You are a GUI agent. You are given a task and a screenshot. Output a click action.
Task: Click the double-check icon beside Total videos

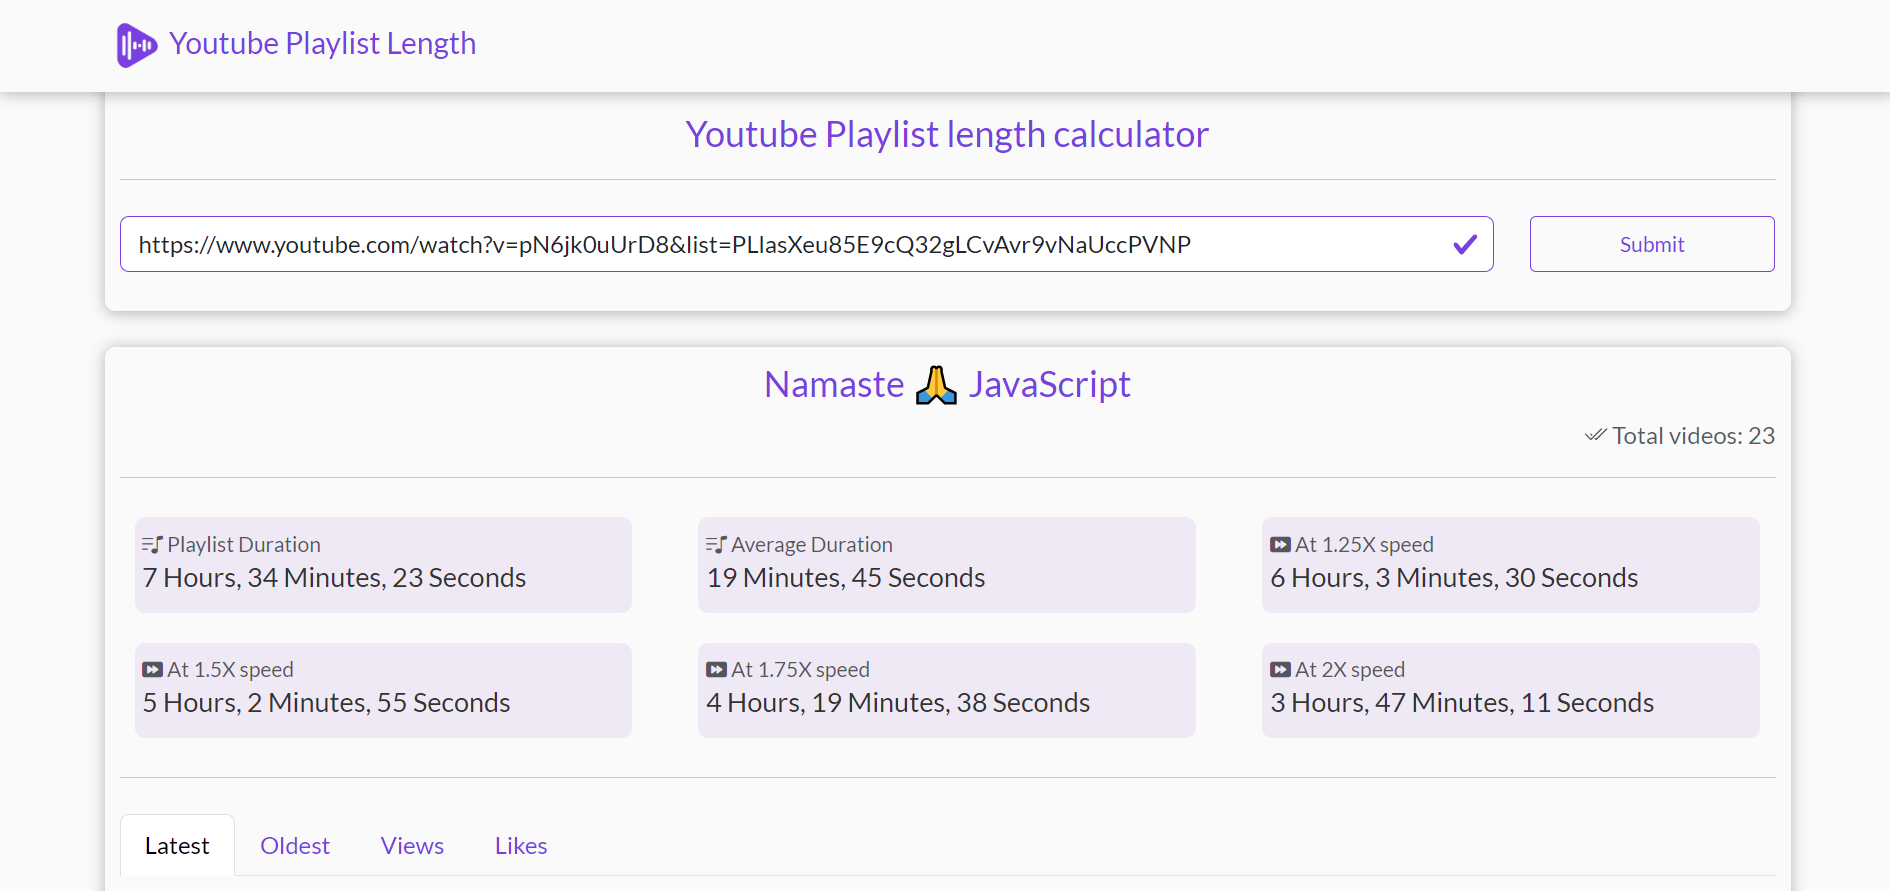1595,435
